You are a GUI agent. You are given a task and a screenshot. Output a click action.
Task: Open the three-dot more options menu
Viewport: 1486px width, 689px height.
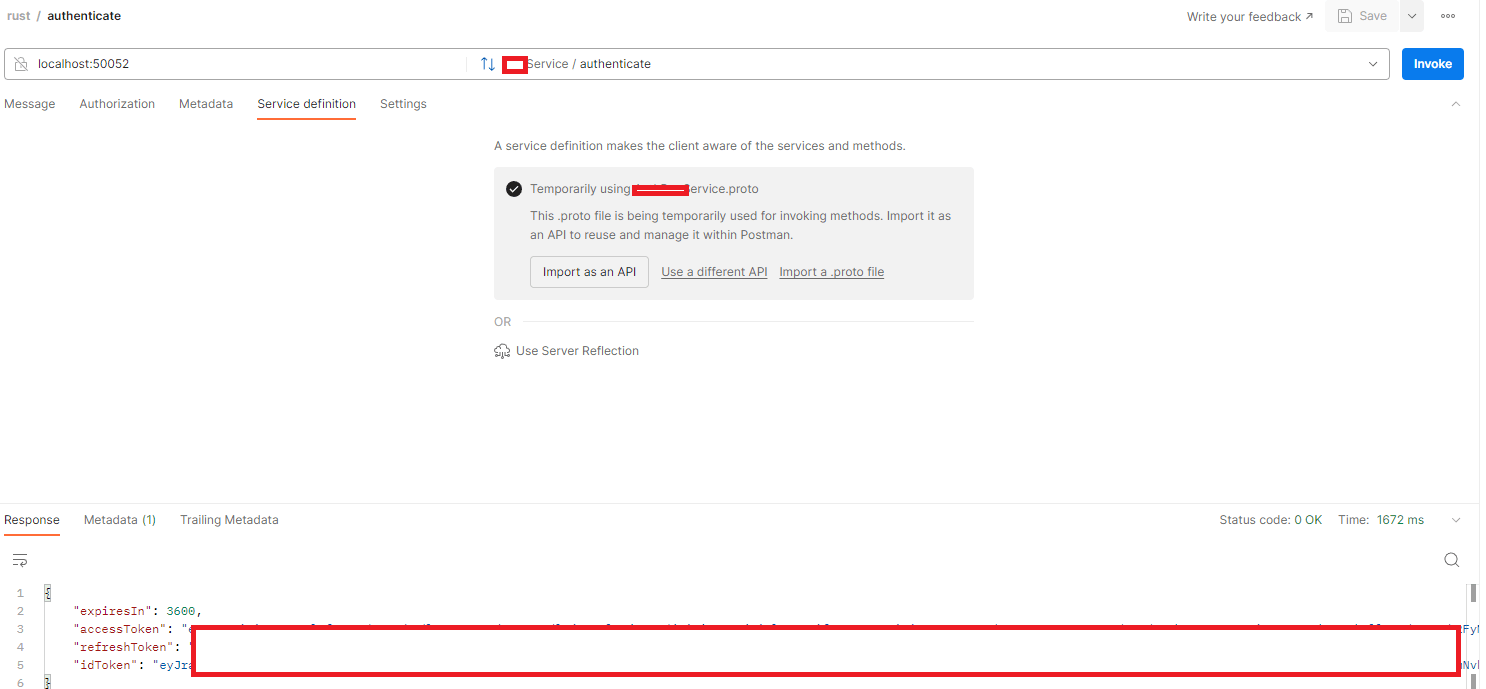(x=1448, y=16)
